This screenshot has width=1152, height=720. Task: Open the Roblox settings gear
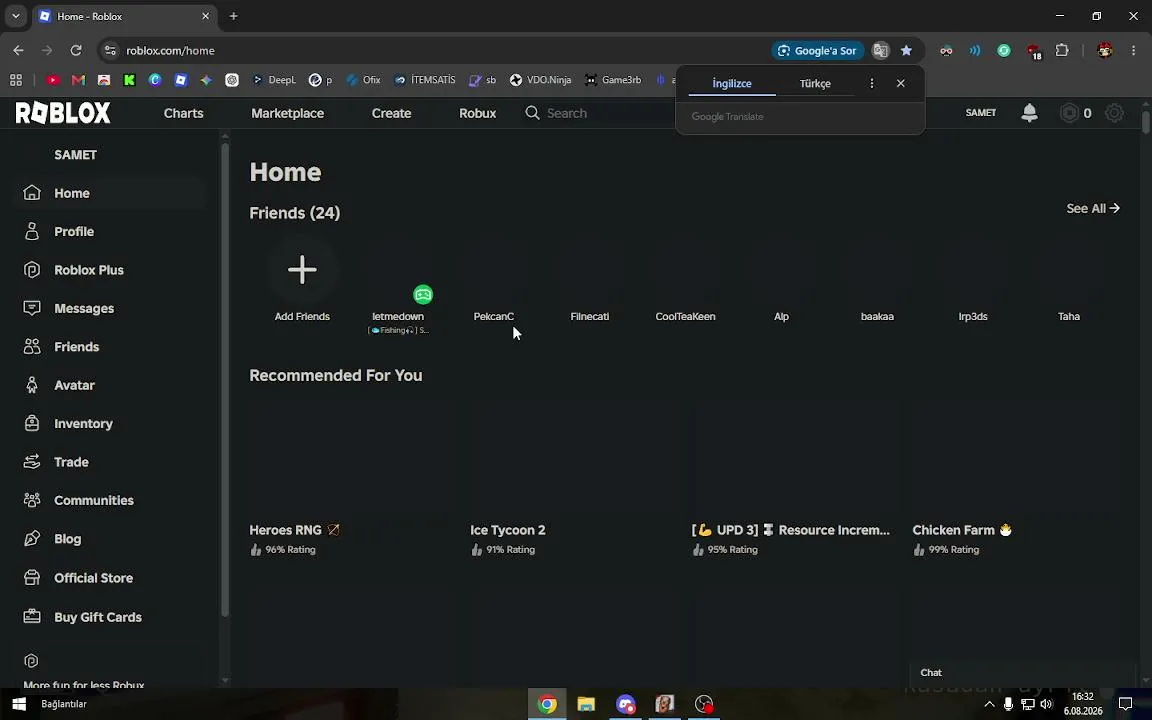(1114, 113)
